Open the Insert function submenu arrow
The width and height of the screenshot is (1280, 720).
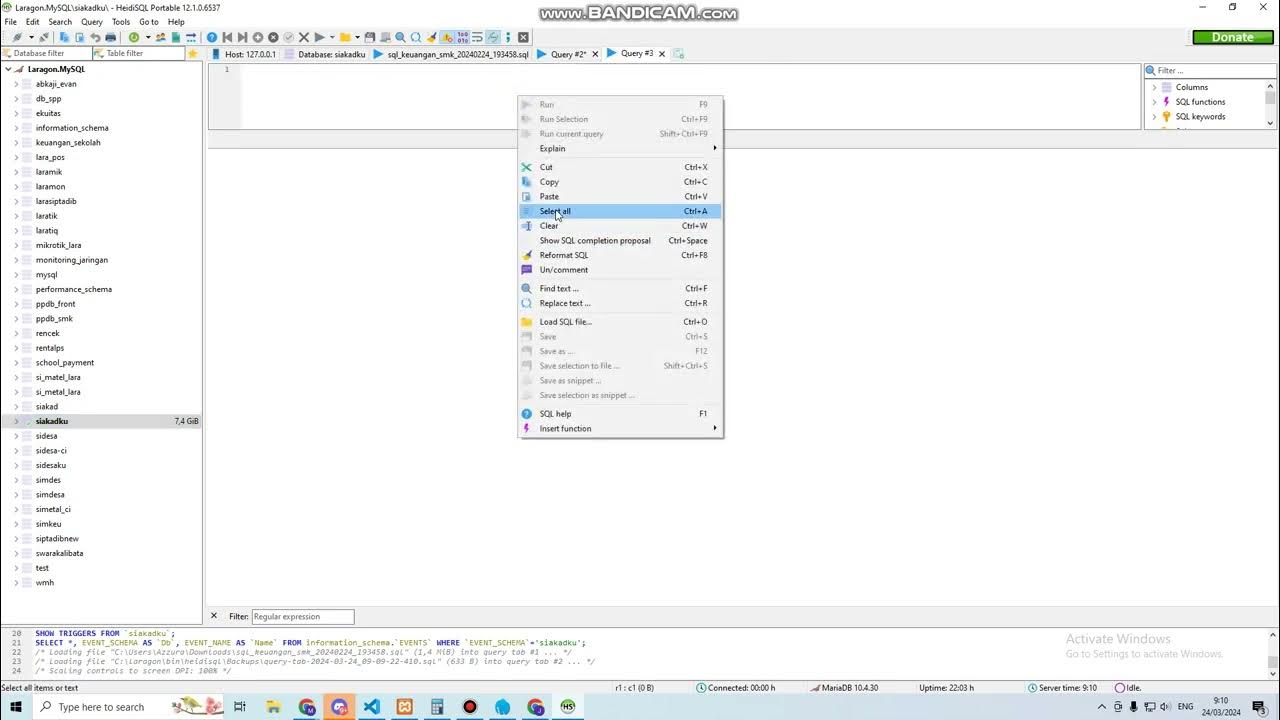[x=714, y=428]
